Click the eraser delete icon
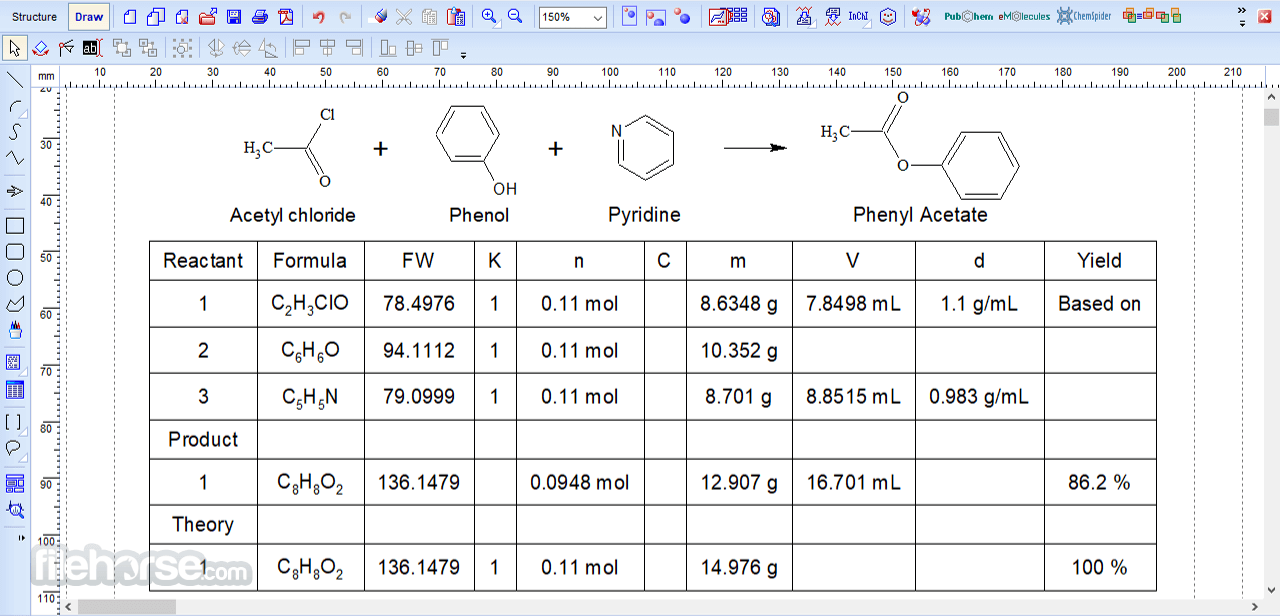Viewport: 1280px width, 616px height. pyautogui.click(x=378, y=17)
